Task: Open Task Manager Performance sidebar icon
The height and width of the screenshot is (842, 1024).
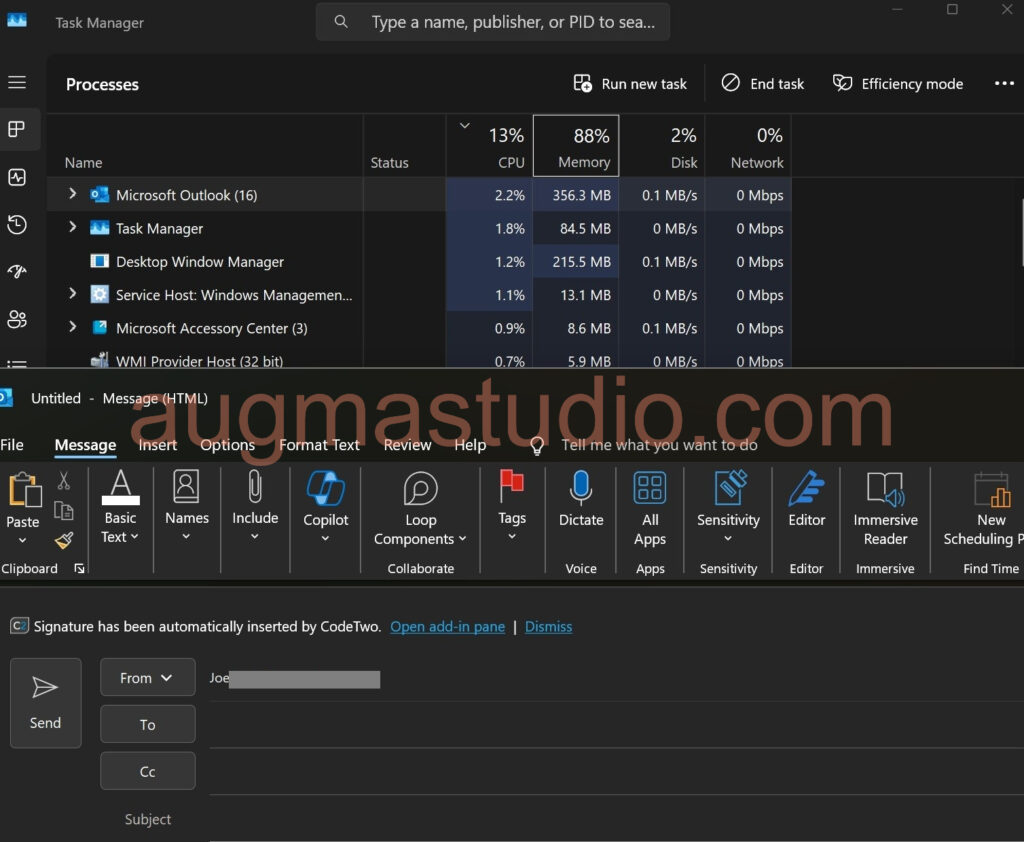Action: click(17, 178)
